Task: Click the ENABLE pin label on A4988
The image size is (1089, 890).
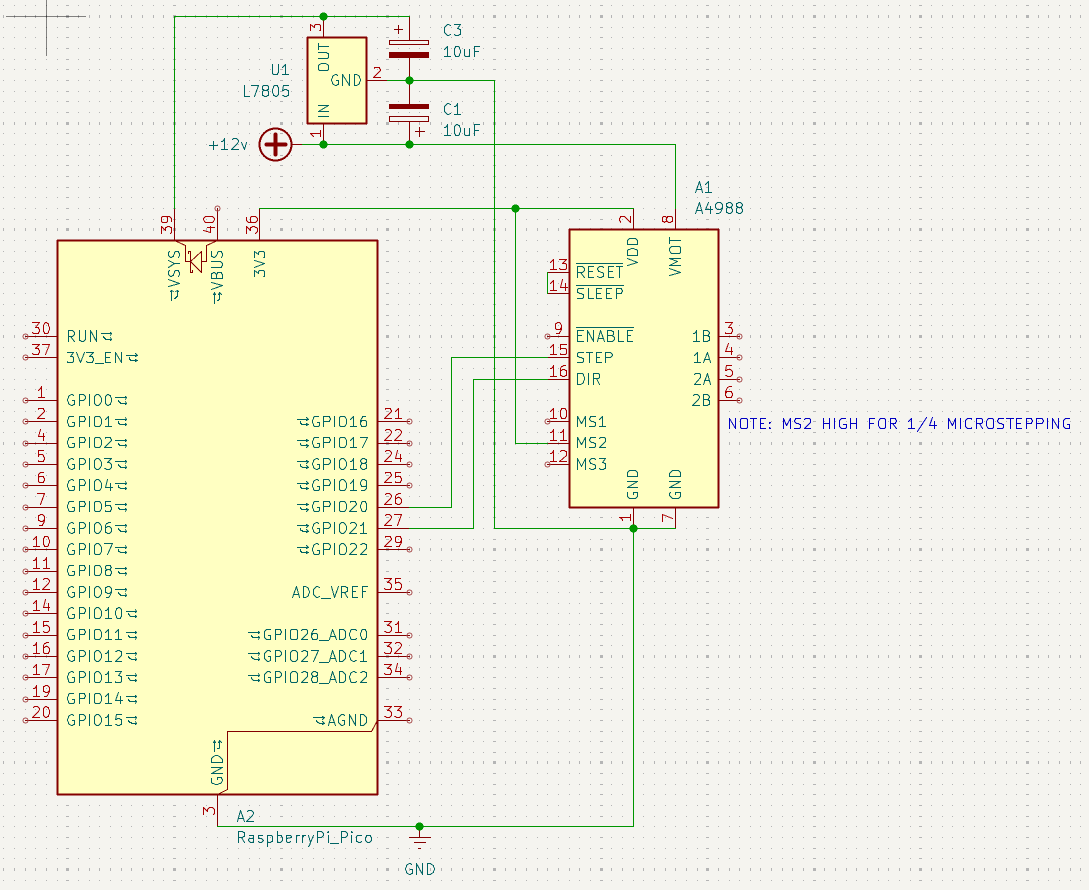Action: pyautogui.click(x=605, y=336)
